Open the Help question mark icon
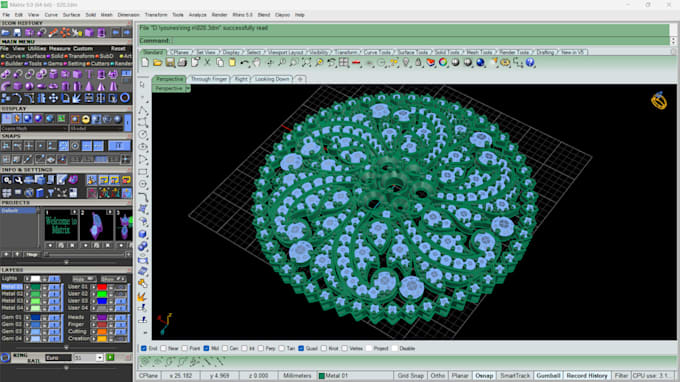Image resolution: width=680 pixels, height=382 pixels. (x=530, y=63)
